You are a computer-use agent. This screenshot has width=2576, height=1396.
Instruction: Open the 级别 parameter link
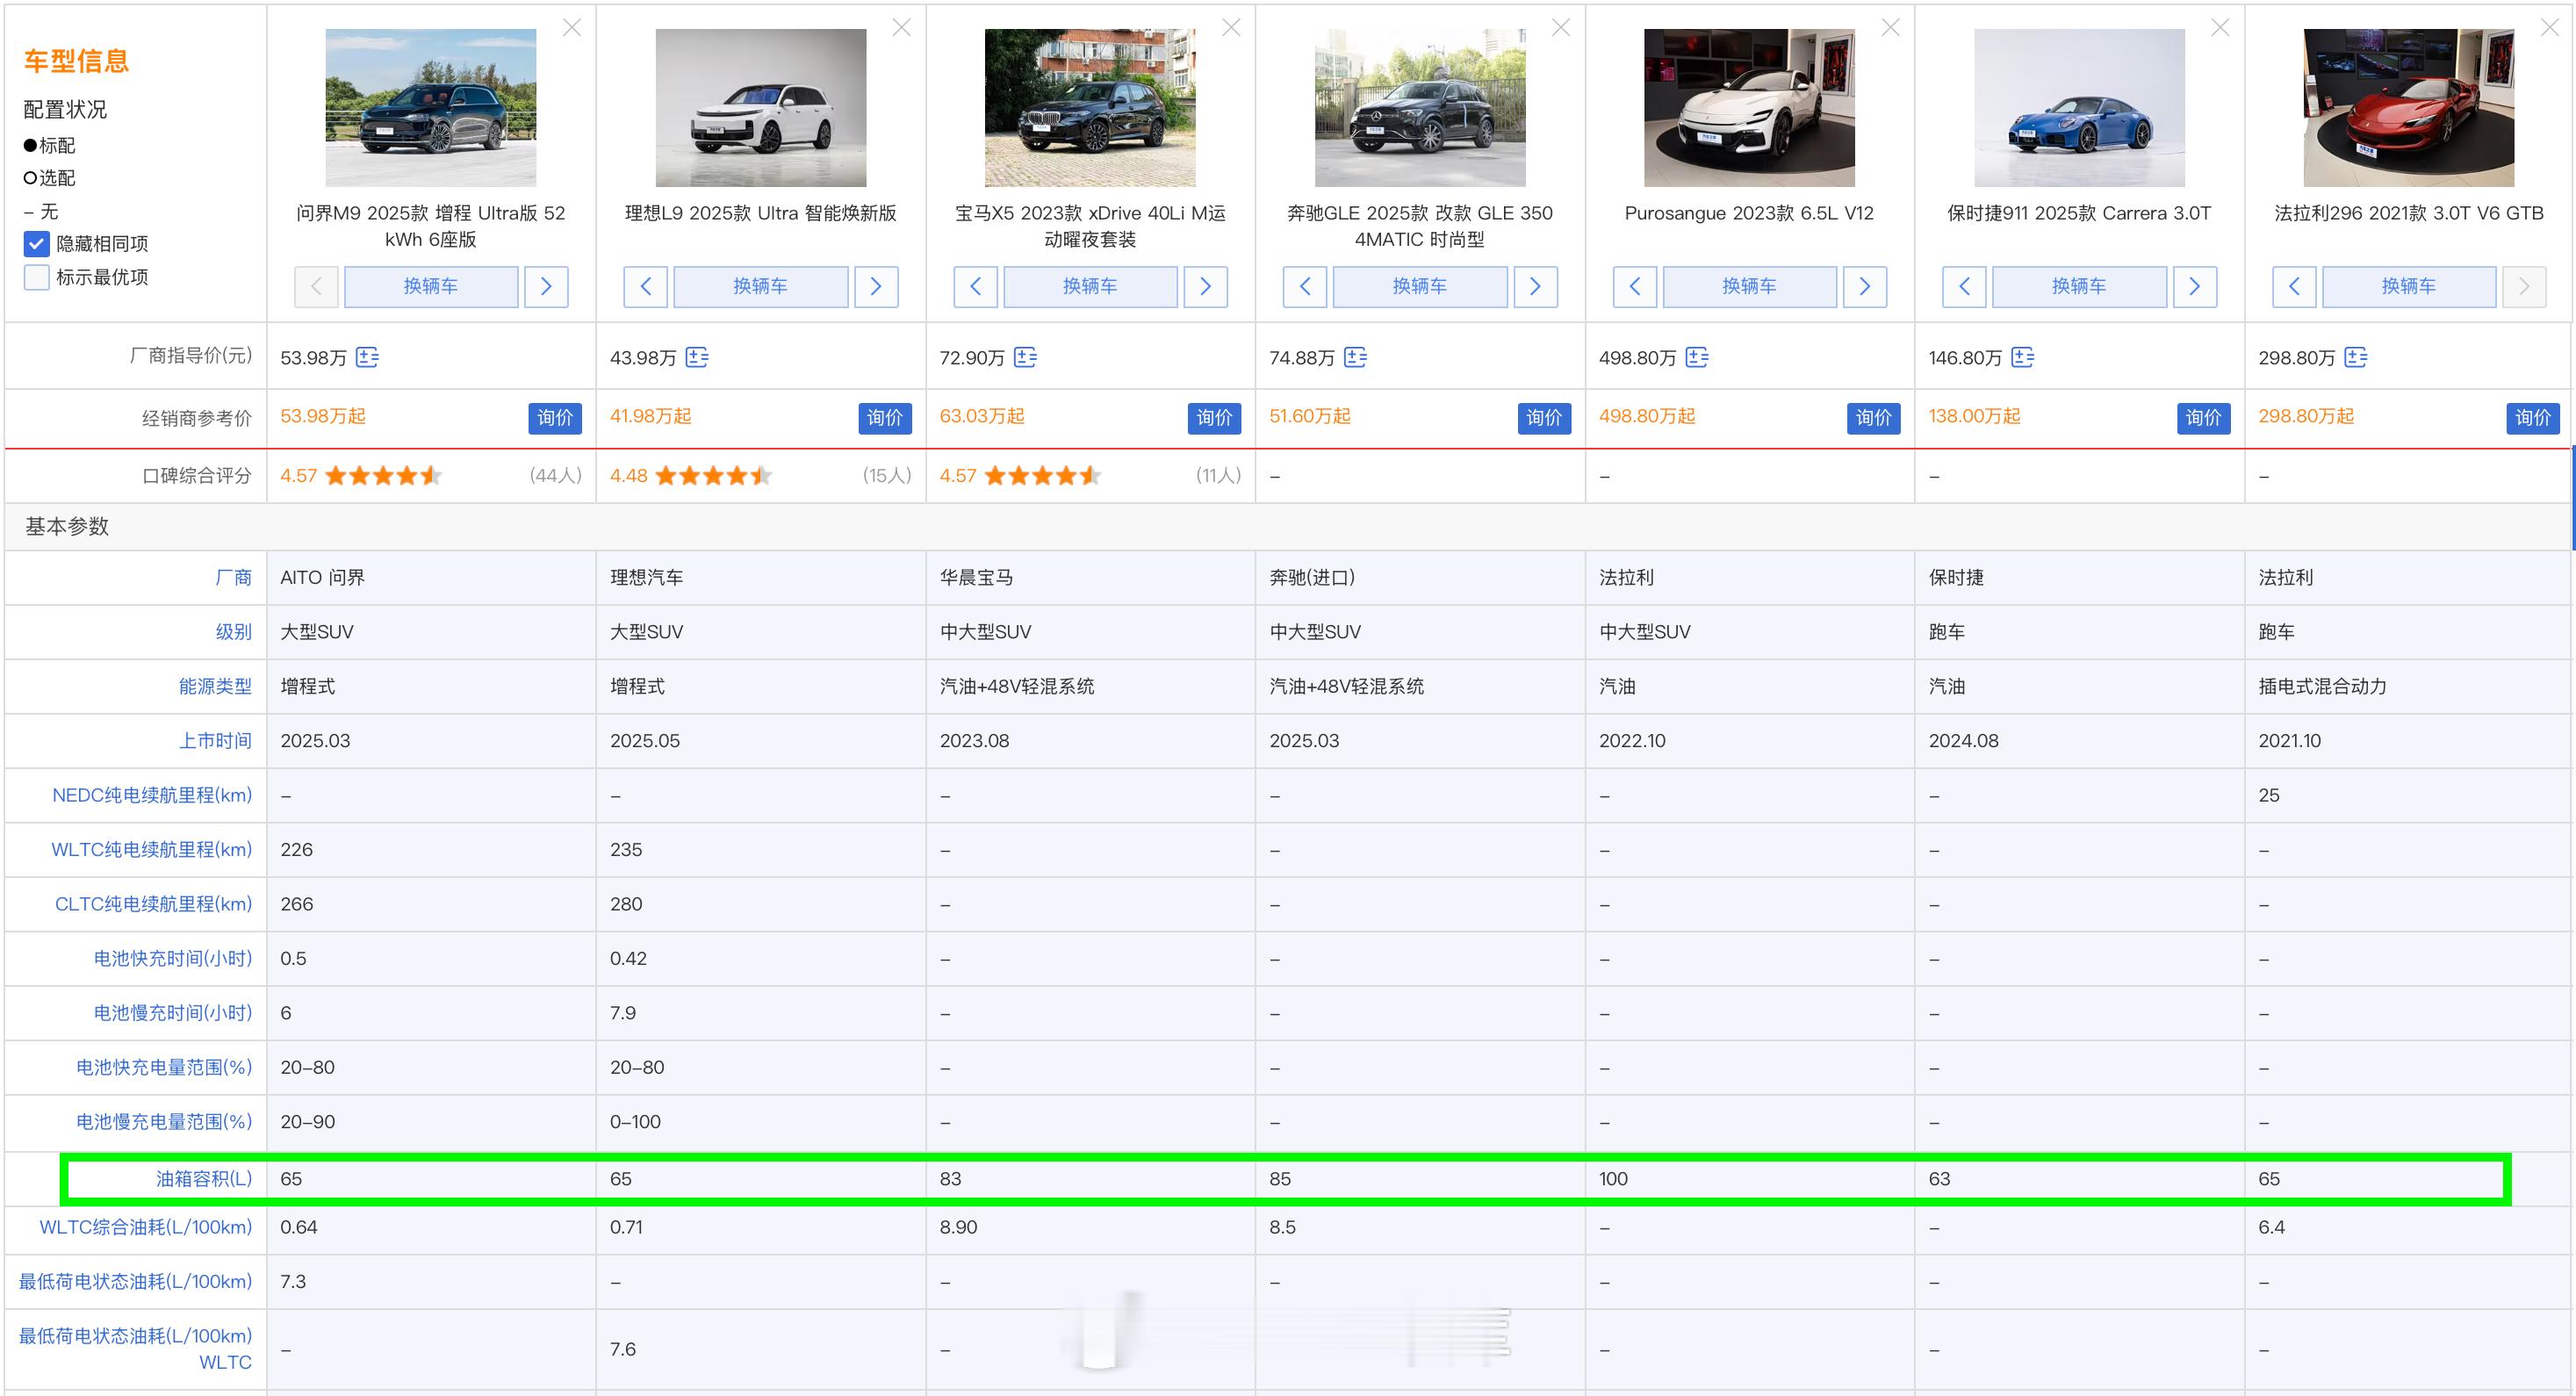(x=234, y=632)
